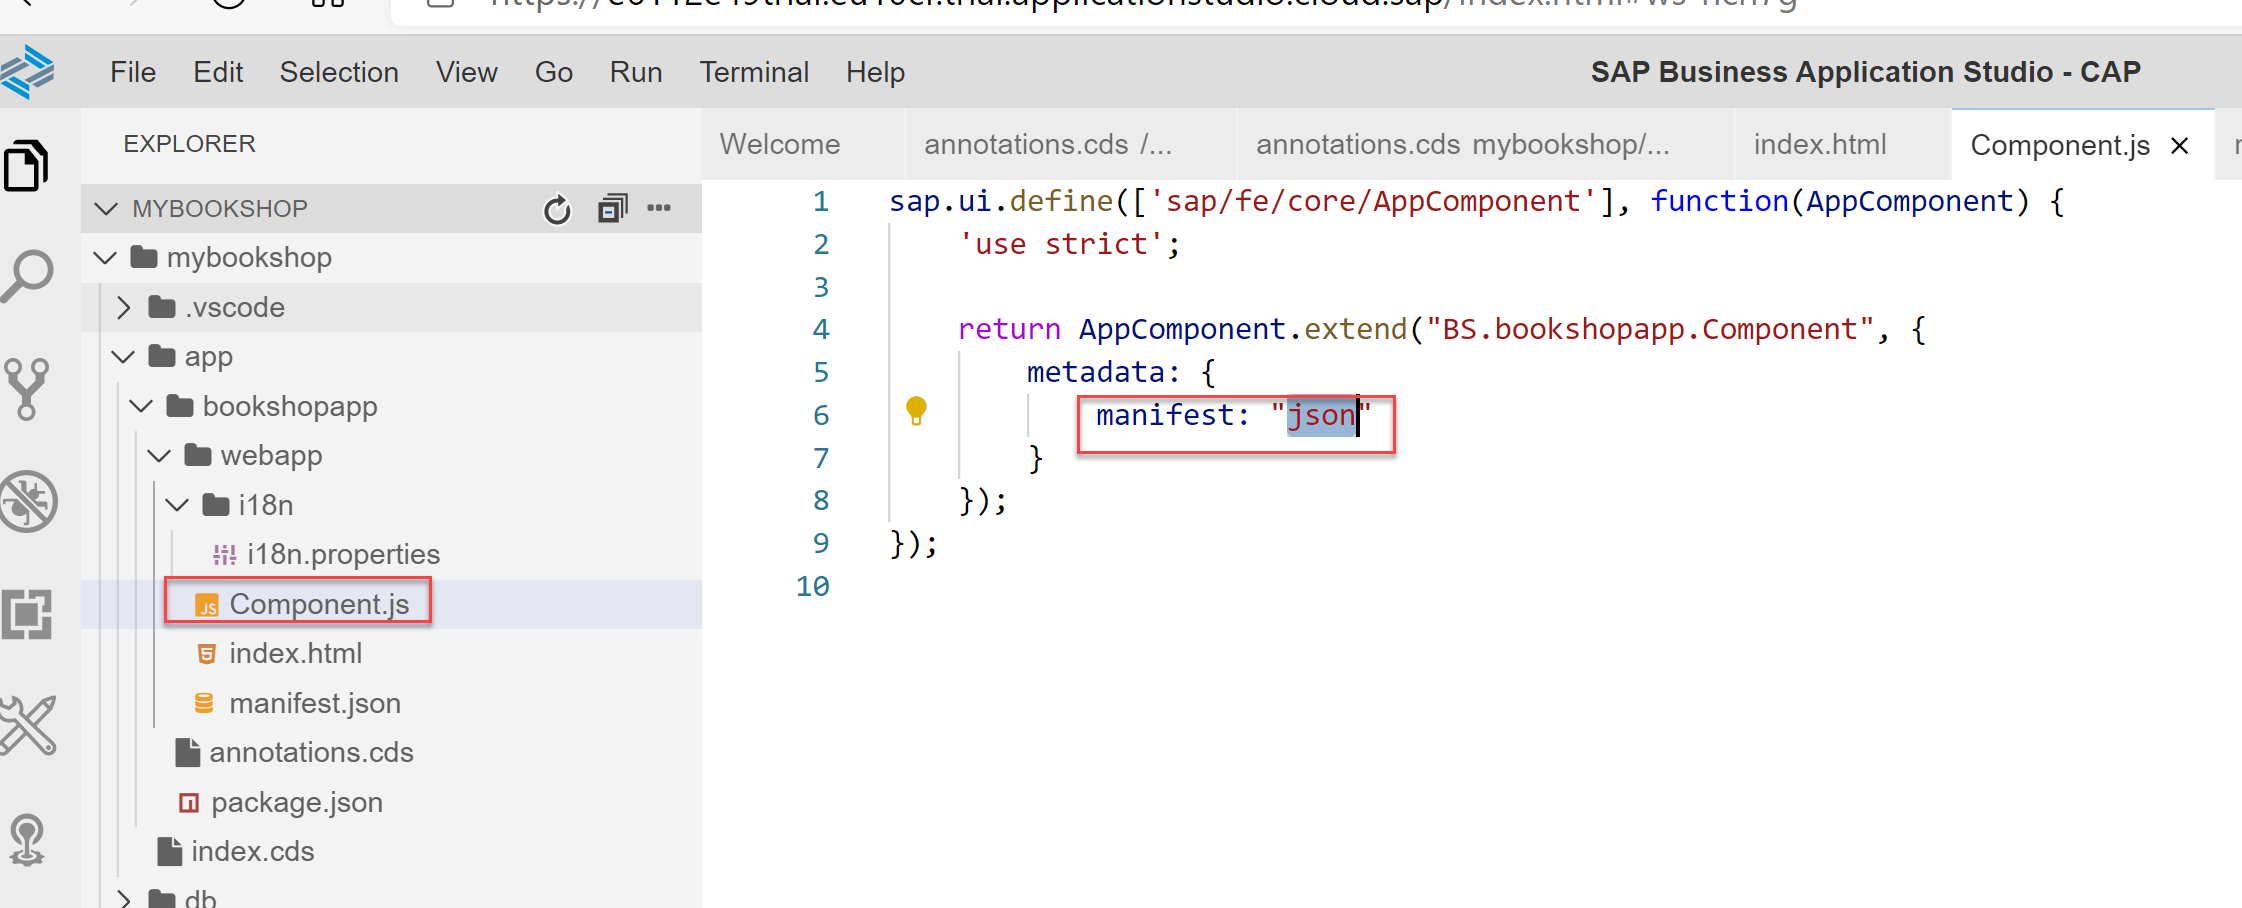The height and width of the screenshot is (908, 2242).
Task: Click line number 10 in the gutter
Action: (x=812, y=586)
